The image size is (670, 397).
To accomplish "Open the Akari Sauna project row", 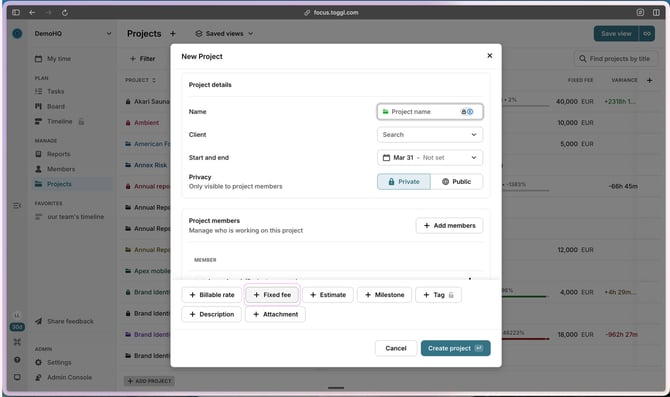I will click(x=152, y=101).
